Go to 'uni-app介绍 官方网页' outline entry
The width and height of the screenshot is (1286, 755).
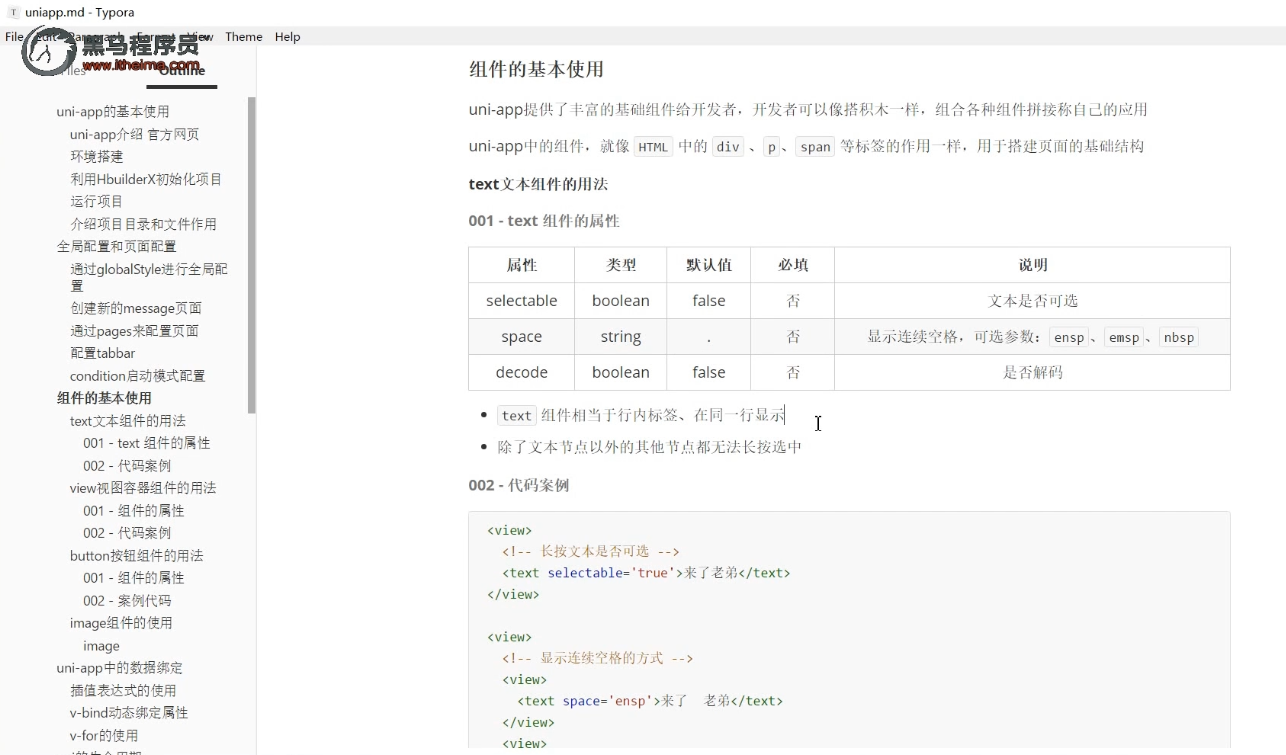[x=134, y=134]
